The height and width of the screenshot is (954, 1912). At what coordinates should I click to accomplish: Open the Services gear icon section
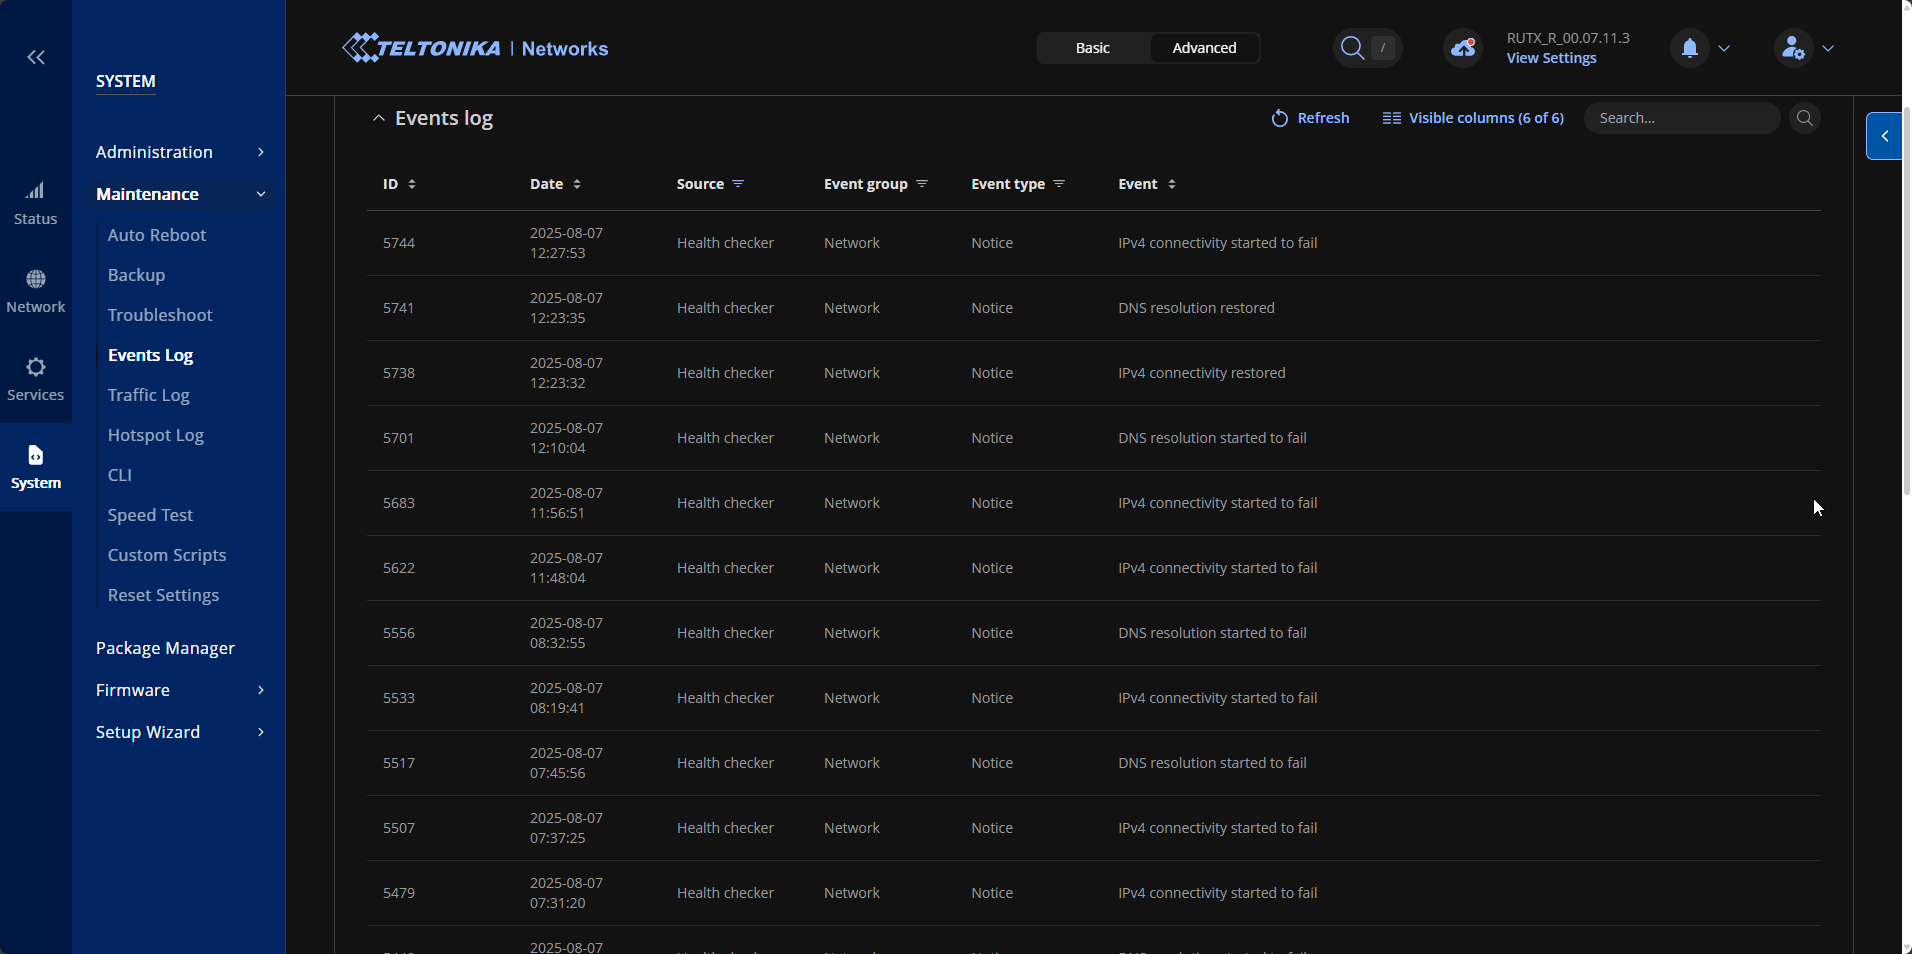click(x=36, y=379)
